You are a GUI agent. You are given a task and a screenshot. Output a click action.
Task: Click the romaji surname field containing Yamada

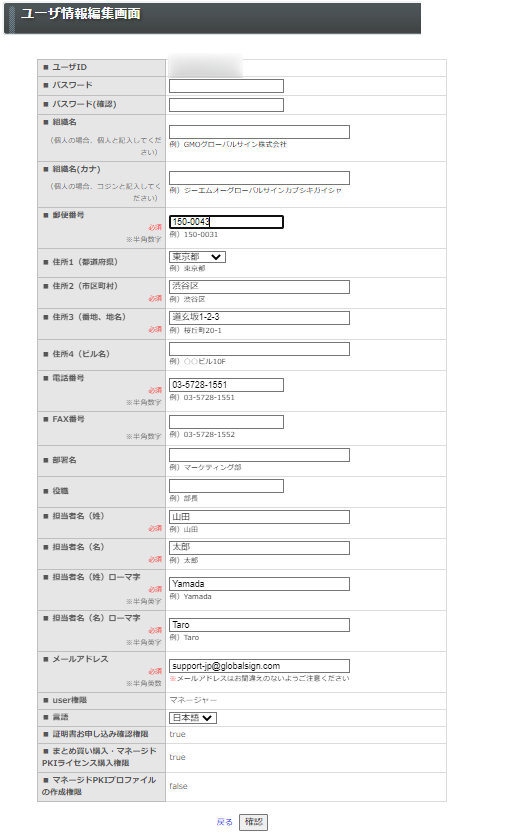click(x=259, y=584)
